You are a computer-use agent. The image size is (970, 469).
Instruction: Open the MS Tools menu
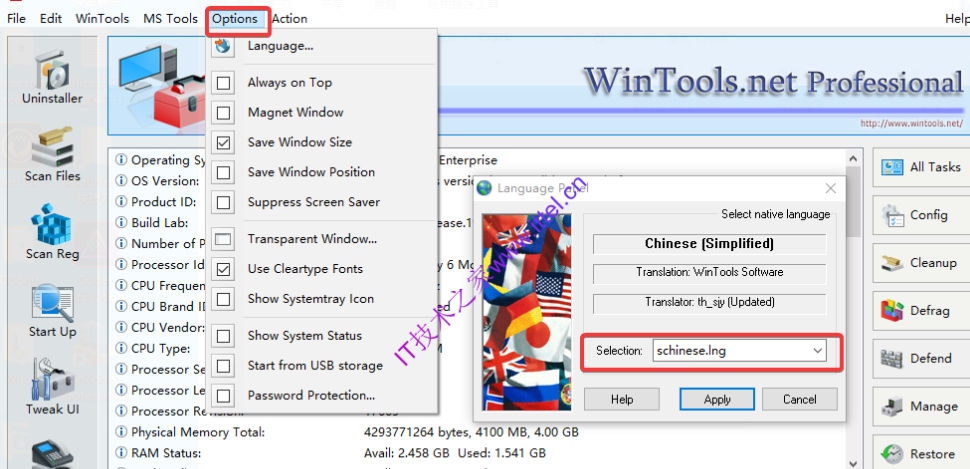[170, 18]
